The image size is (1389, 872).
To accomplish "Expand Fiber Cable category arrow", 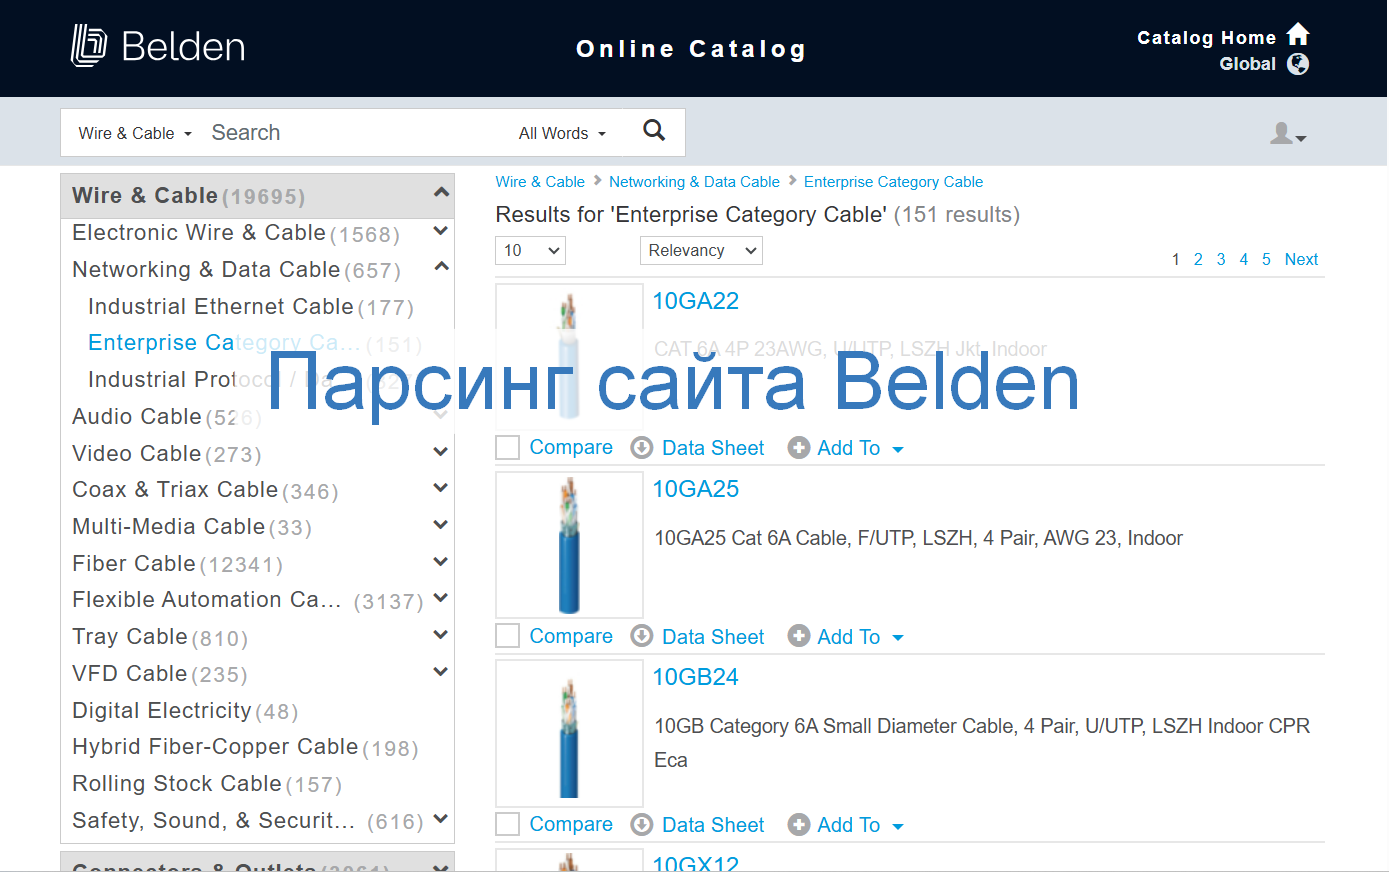I will [440, 562].
